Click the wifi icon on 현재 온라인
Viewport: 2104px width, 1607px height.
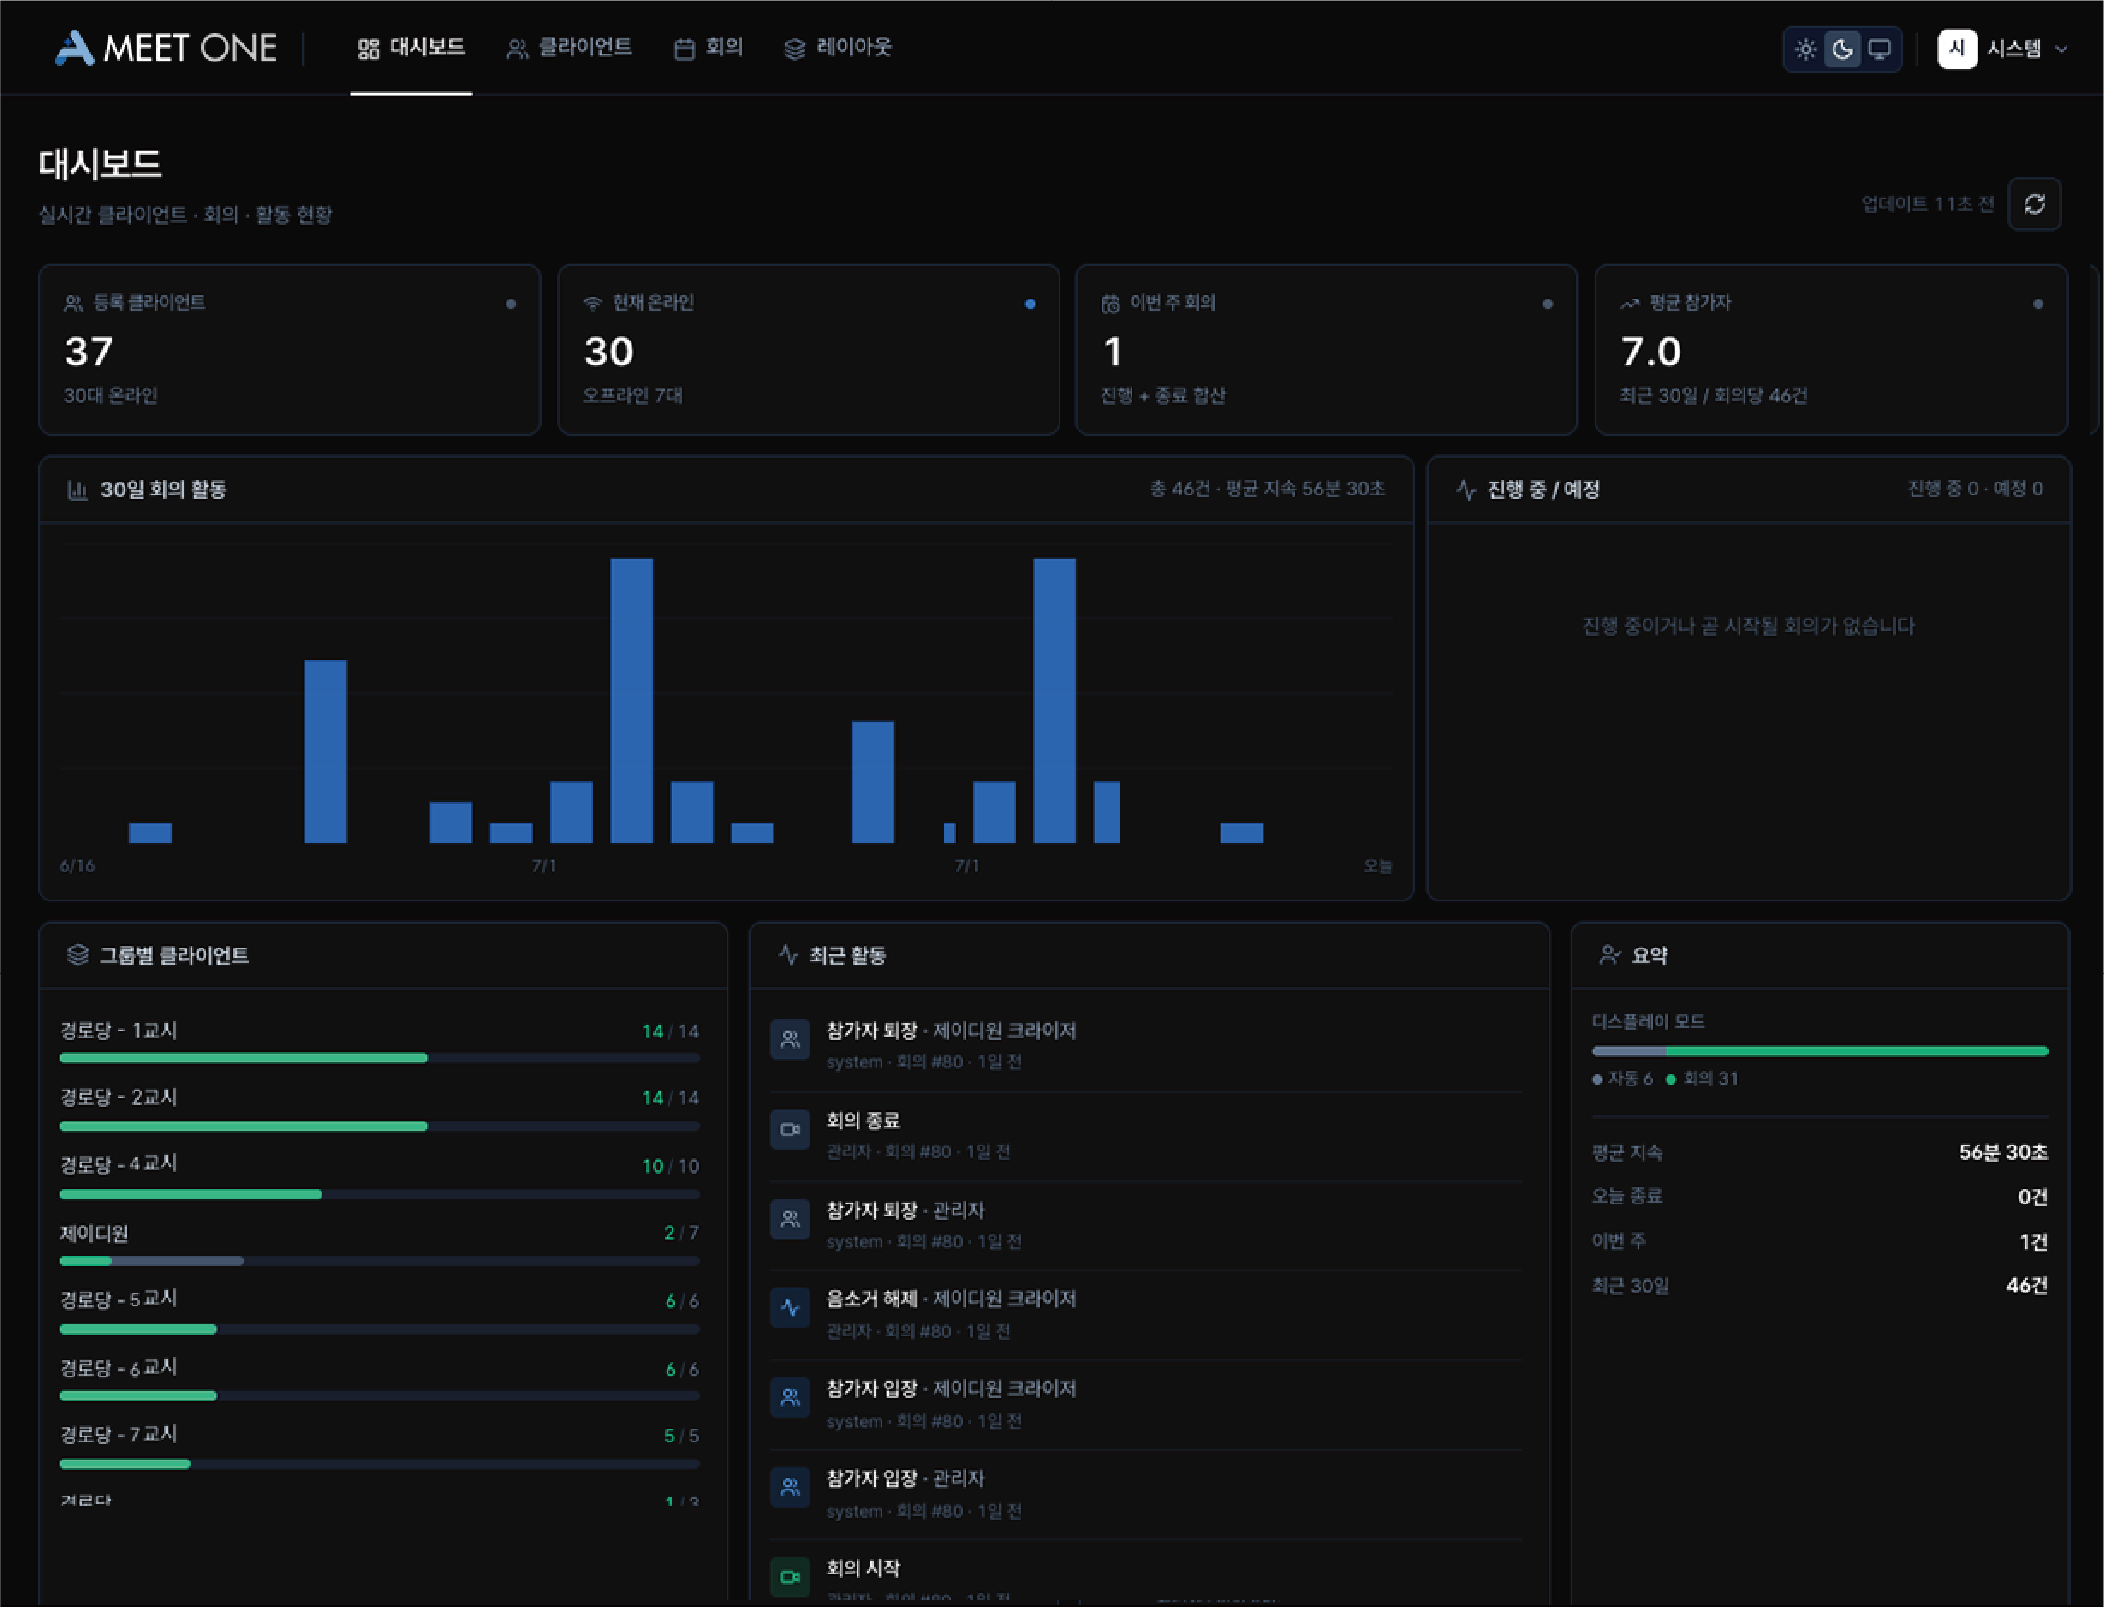593,303
